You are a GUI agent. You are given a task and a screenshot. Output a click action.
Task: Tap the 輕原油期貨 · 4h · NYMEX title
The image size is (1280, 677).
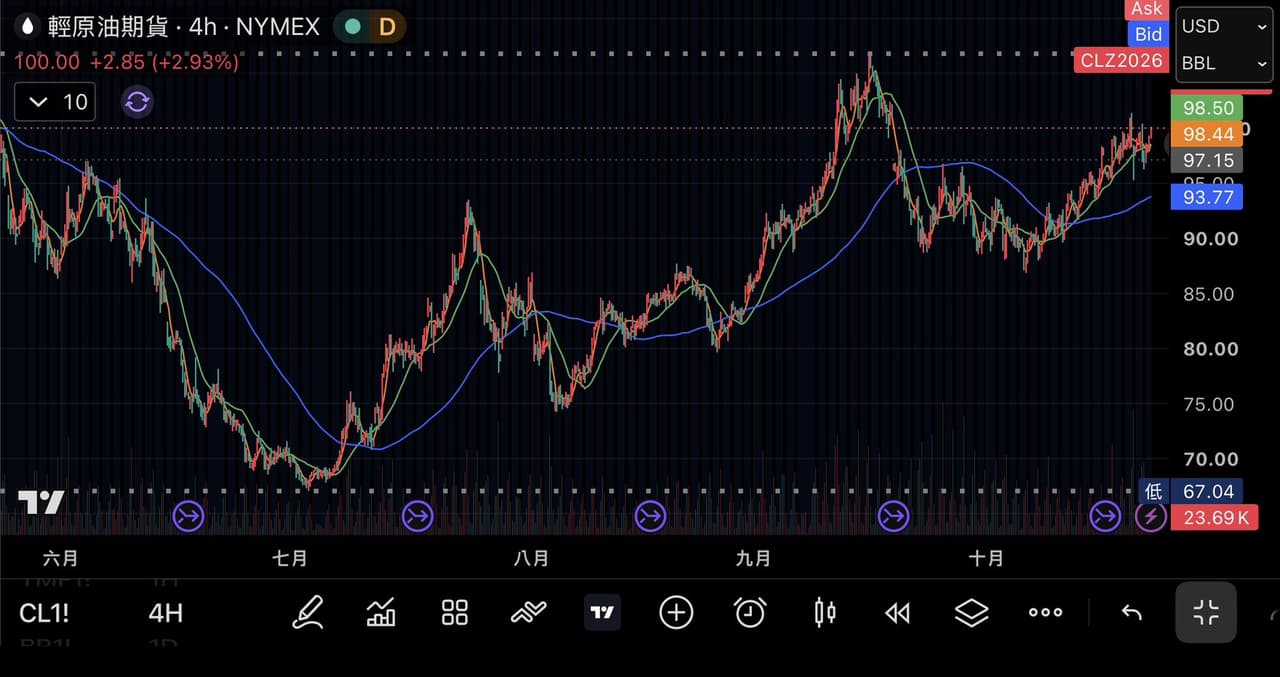coord(183,27)
